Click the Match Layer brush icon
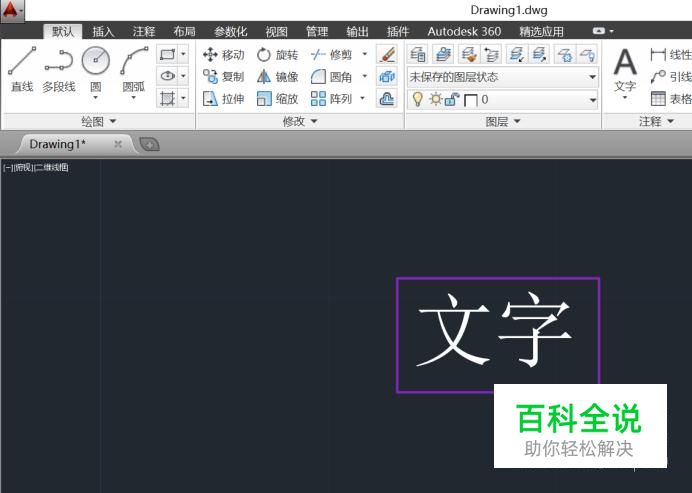 468,55
